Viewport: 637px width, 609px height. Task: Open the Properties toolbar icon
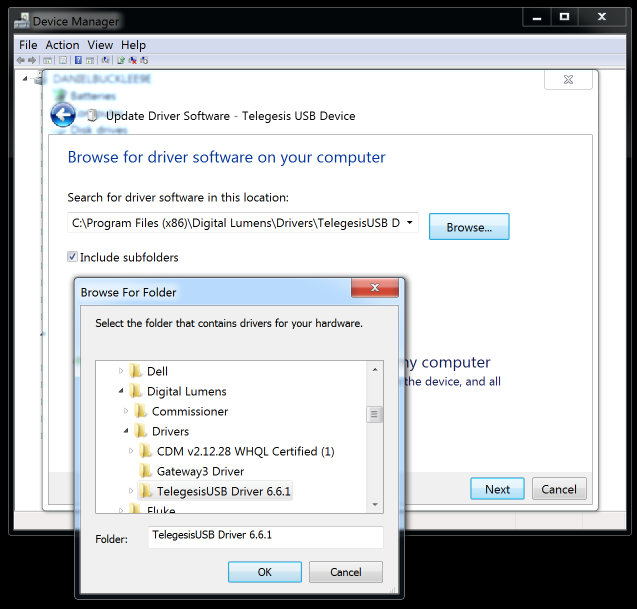tap(63, 61)
